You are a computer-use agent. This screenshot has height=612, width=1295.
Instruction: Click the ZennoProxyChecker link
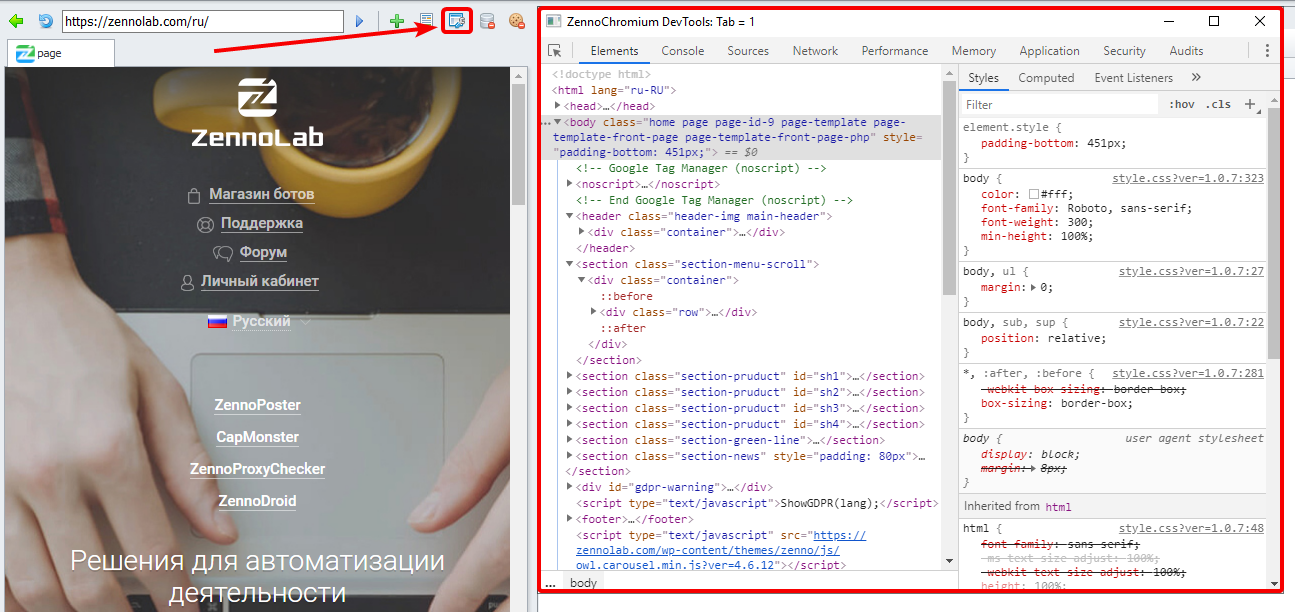tap(258, 469)
